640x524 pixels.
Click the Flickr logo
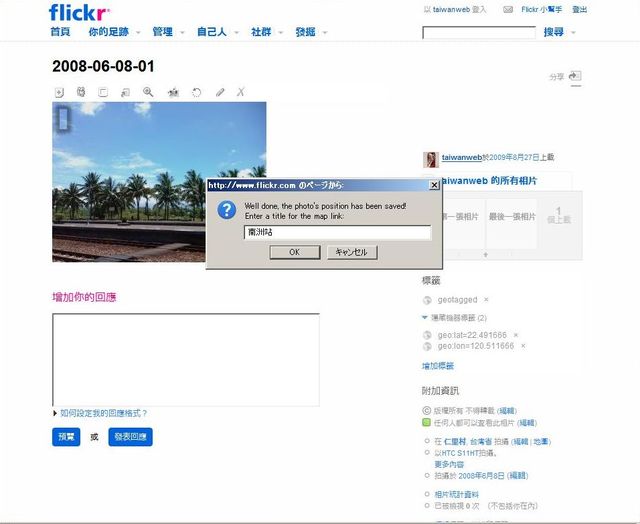(80, 13)
